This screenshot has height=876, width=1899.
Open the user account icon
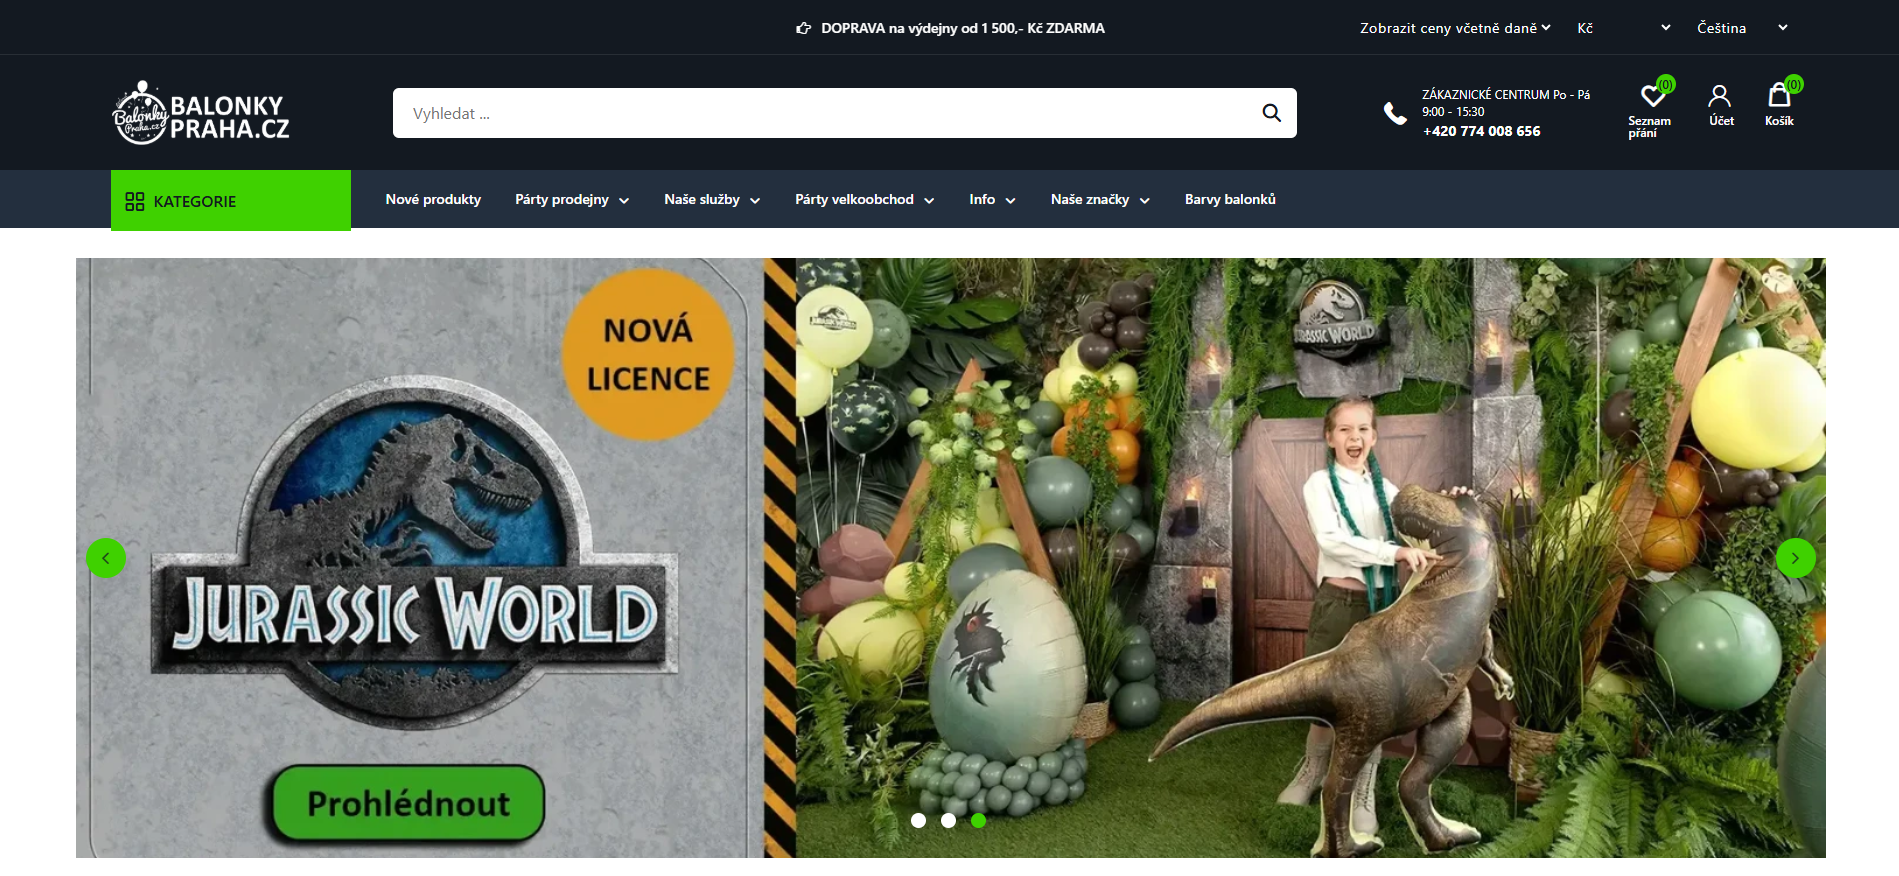(x=1720, y=97)
